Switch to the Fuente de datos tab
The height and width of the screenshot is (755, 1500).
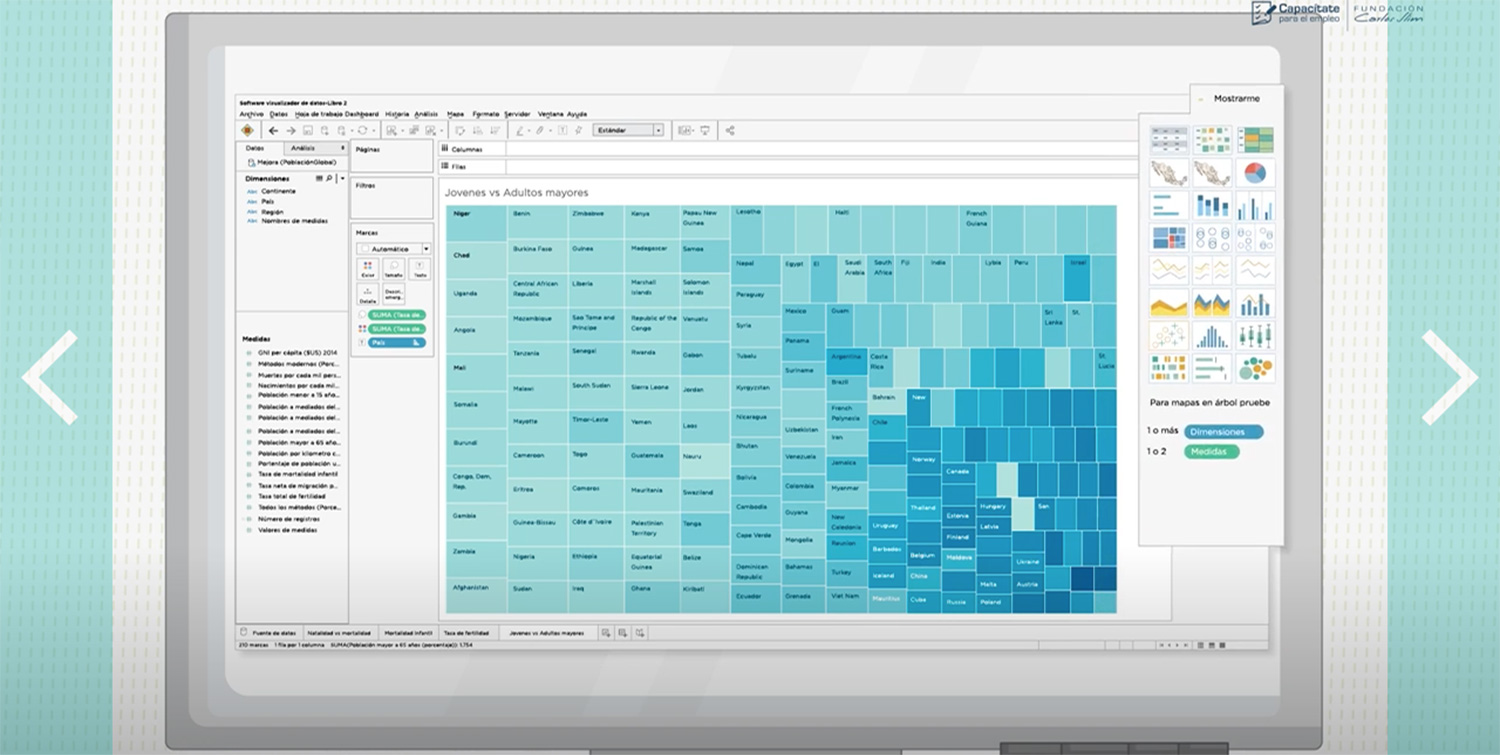click(268, 633)
